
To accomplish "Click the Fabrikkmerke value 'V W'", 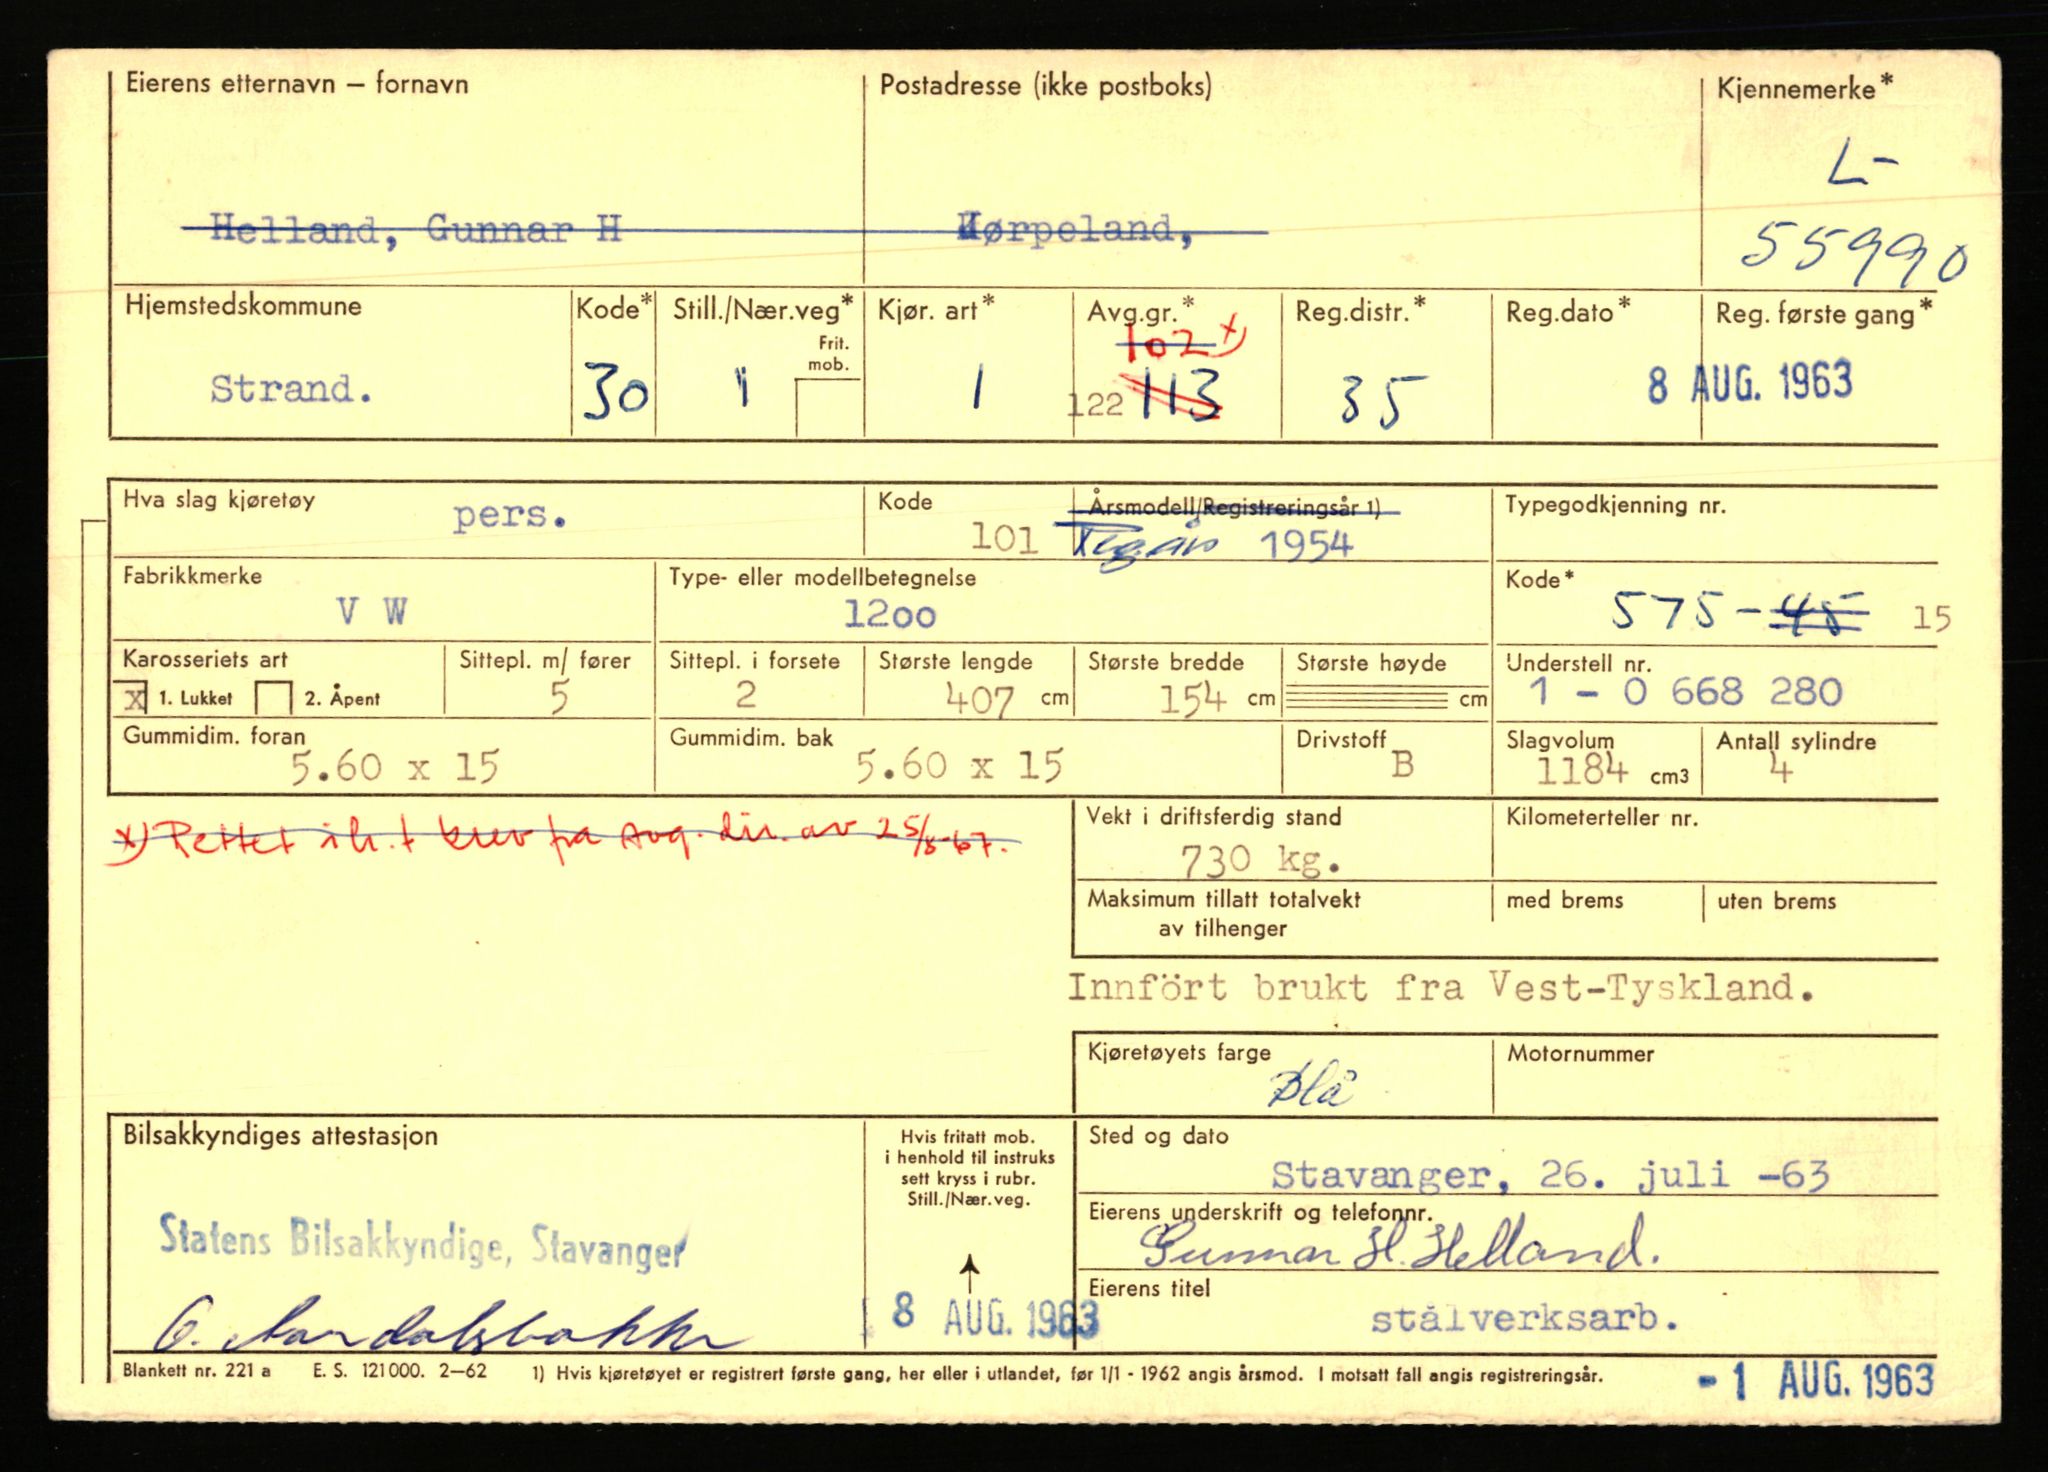I will point(372,611).
